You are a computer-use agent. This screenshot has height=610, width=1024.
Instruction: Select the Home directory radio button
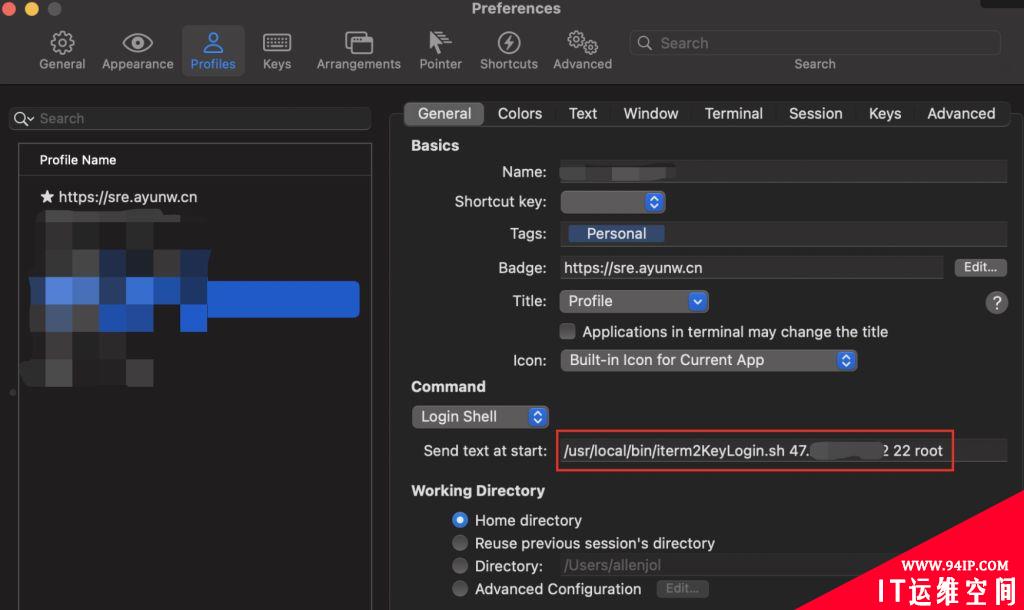click(460, 521)
